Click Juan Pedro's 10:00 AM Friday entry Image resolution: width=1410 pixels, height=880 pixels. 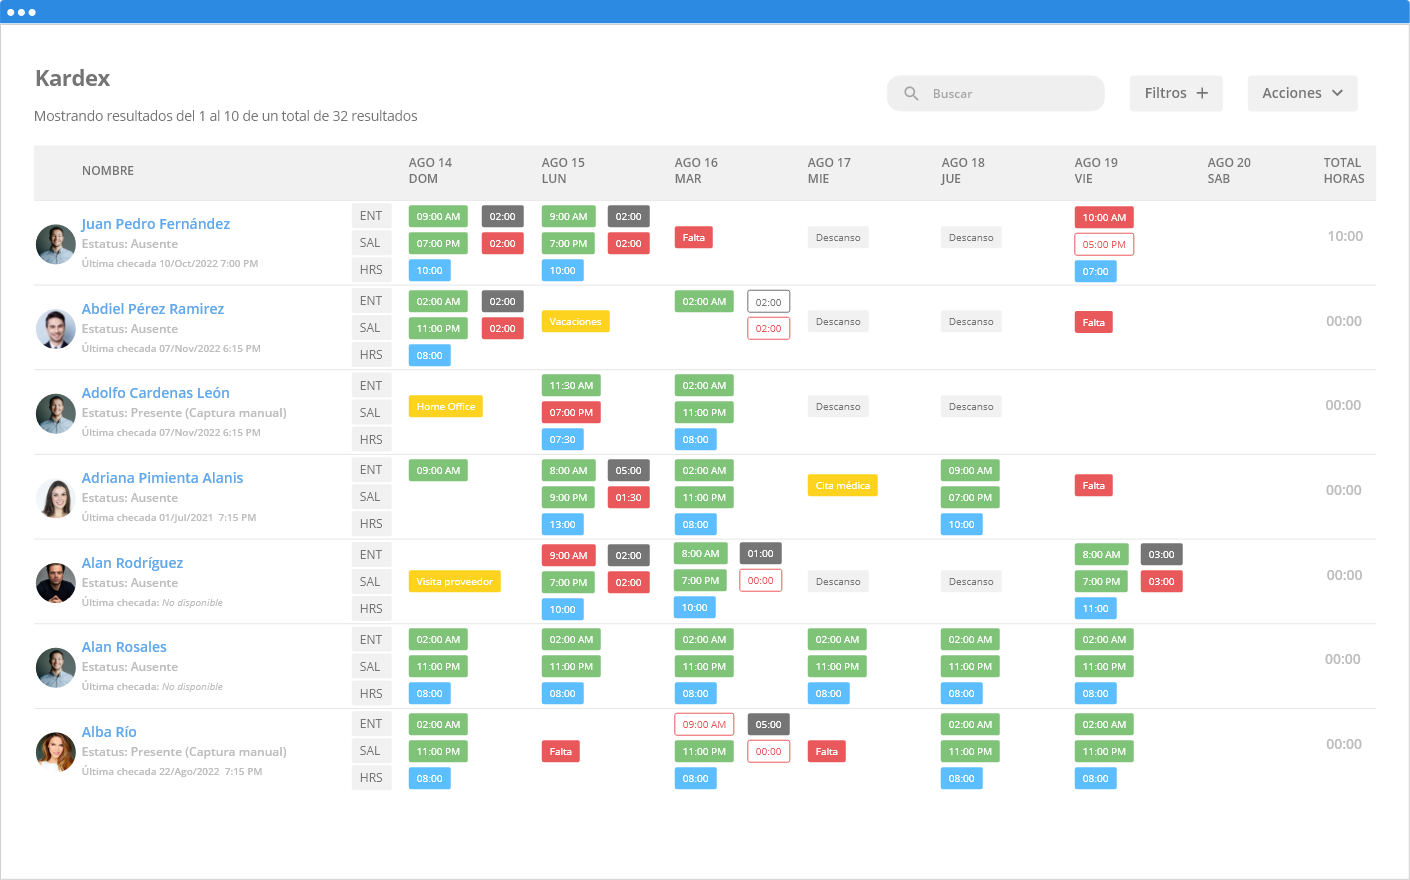(1104, 218)
